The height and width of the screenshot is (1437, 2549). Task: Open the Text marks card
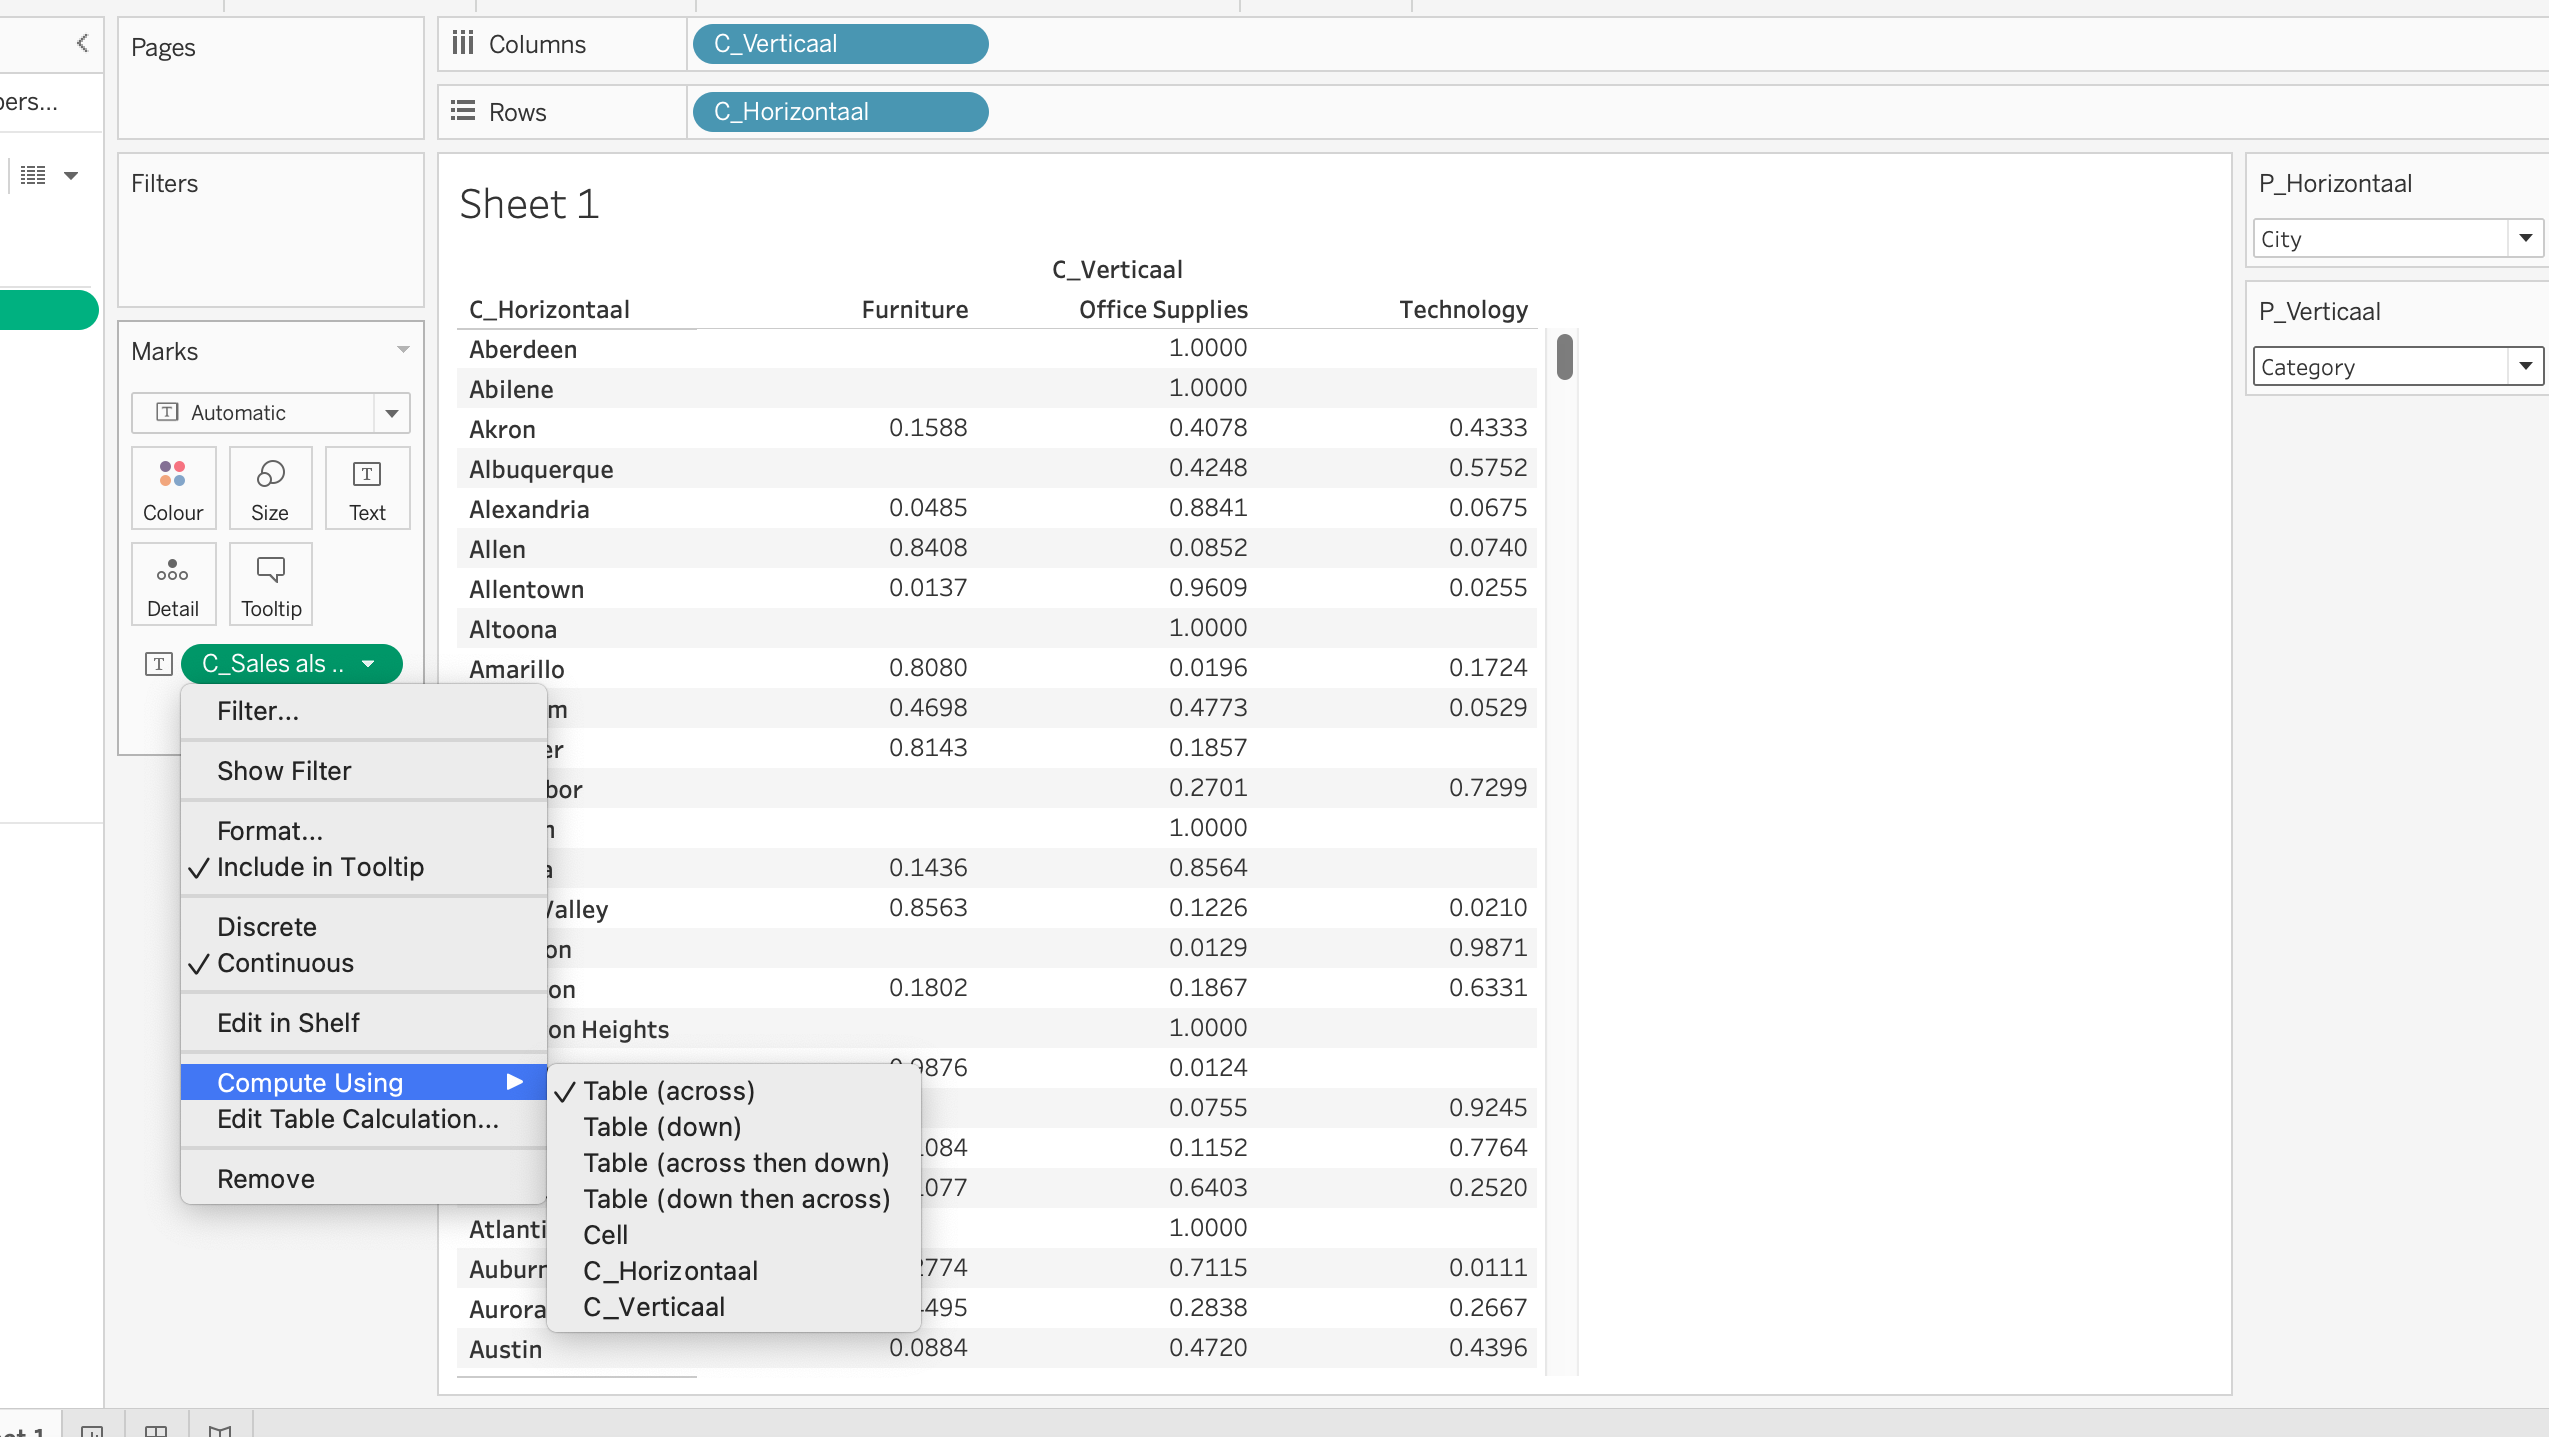click(x=367, y=489)
